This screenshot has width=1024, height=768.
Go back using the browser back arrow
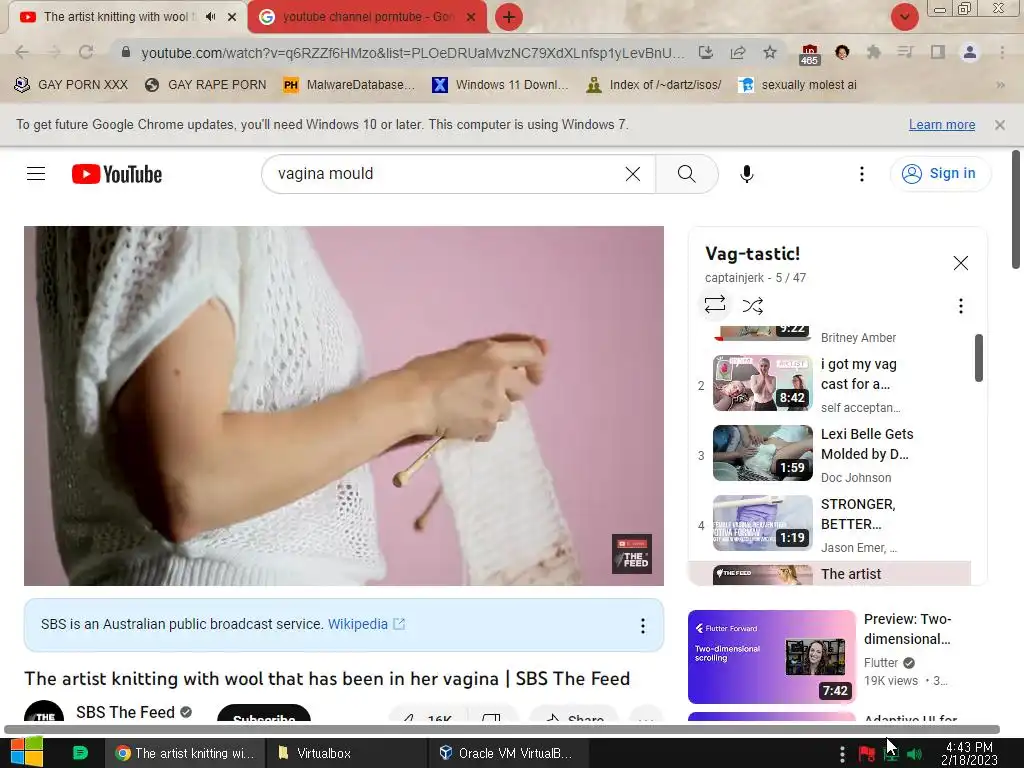pyautogui.click(x=22, y=52)
